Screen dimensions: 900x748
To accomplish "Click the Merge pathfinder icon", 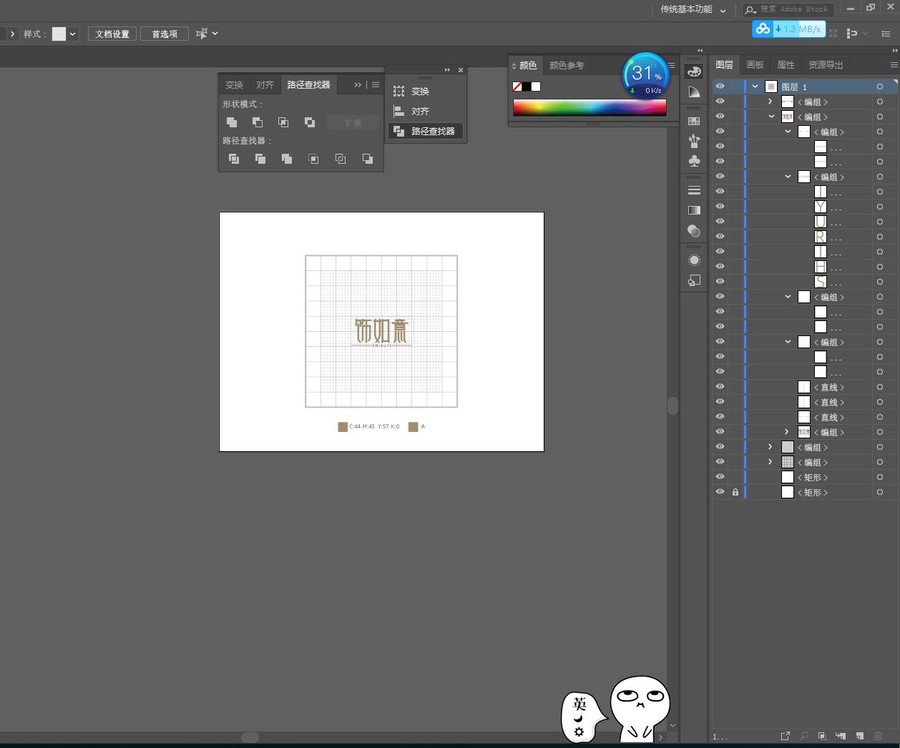I will [287, 158].
